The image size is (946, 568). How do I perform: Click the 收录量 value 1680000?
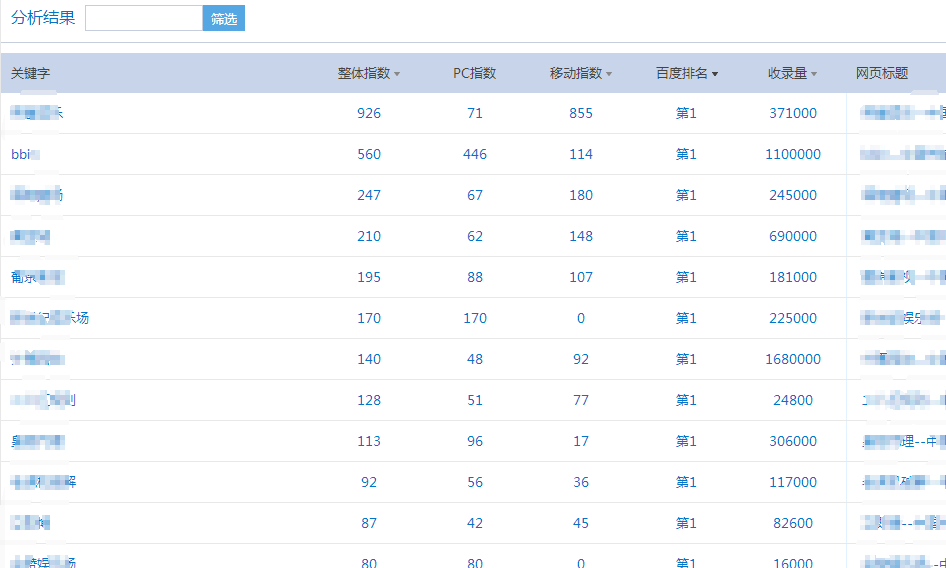pos(793,359)
